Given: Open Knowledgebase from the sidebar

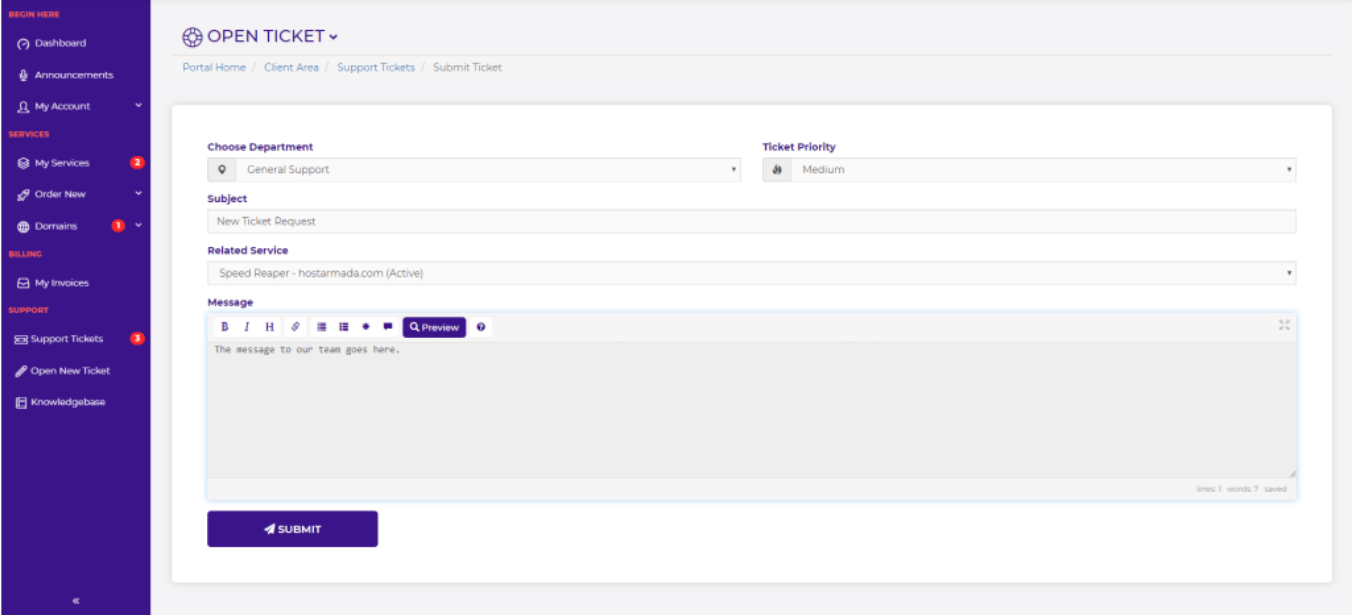Looking at the screenshot, I should pyautogui.click(x=67, y=402).
